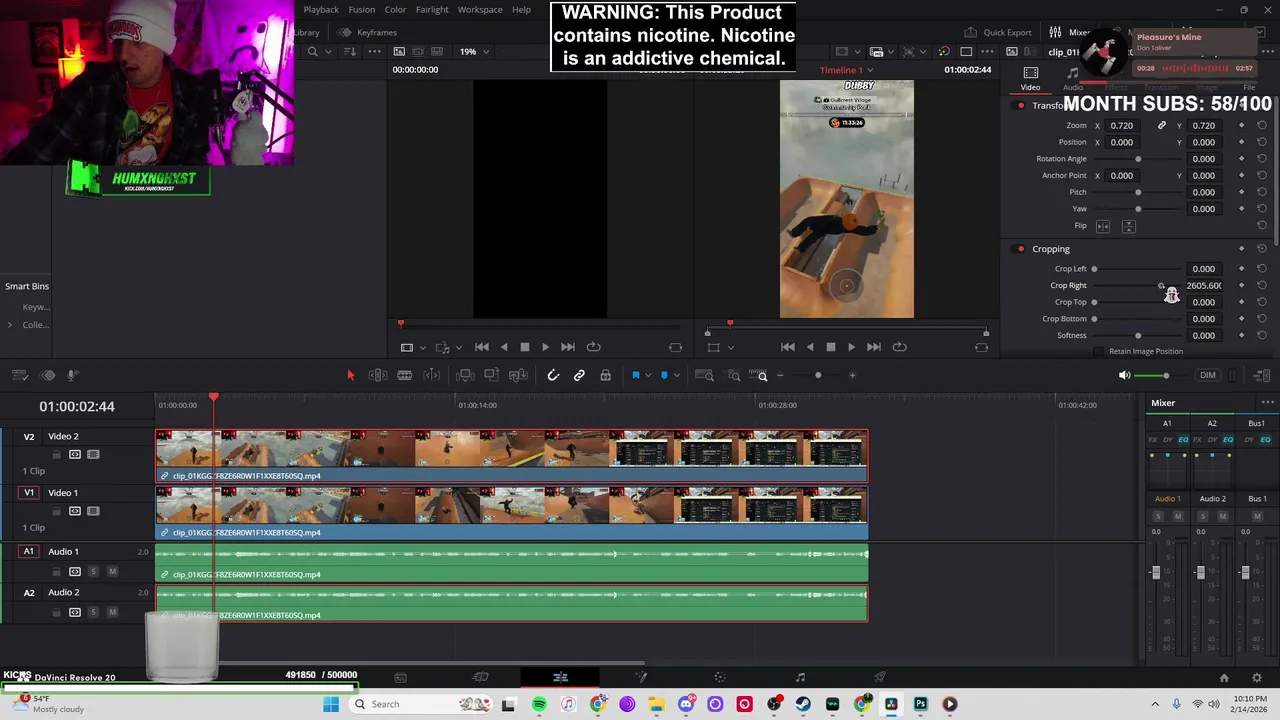The height and width of the screenshot is (720, 1280).
Task: Open the Workspace menu
Action: [480, 10]
